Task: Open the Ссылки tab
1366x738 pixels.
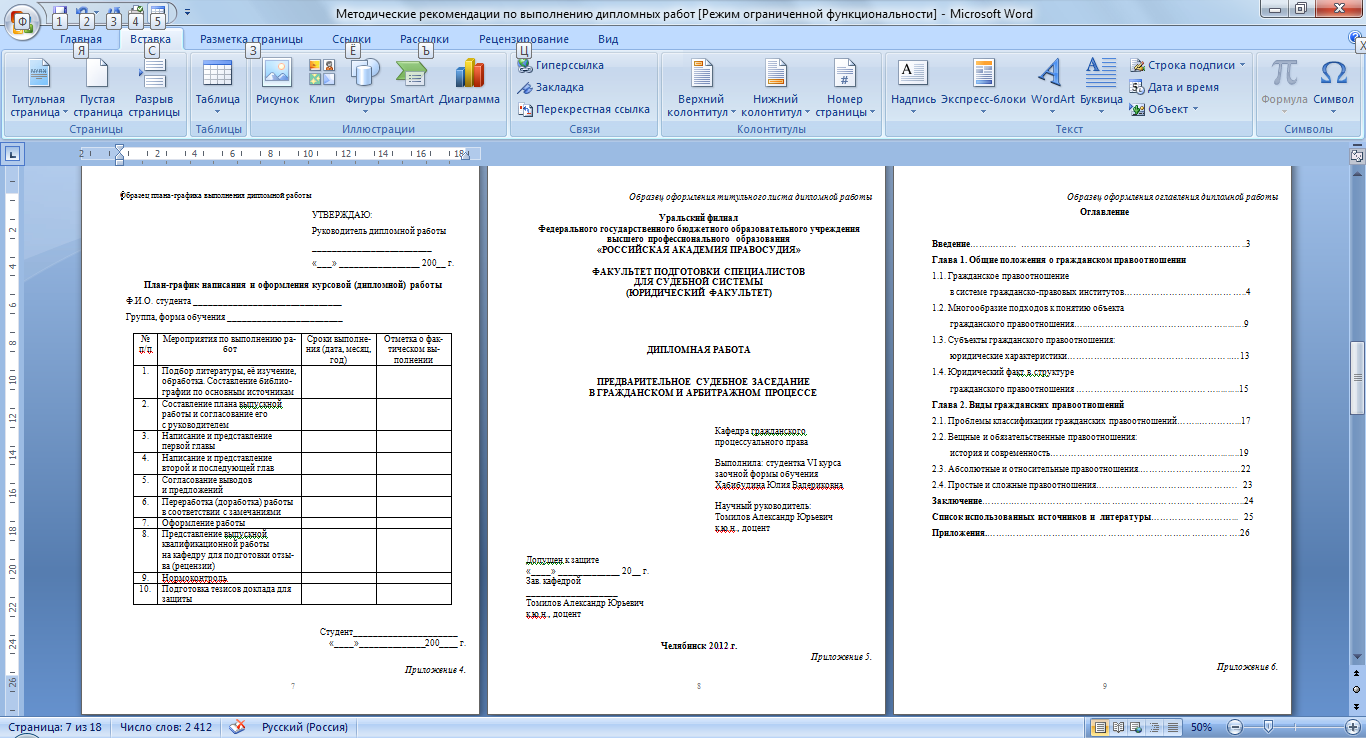Action: 351,39
